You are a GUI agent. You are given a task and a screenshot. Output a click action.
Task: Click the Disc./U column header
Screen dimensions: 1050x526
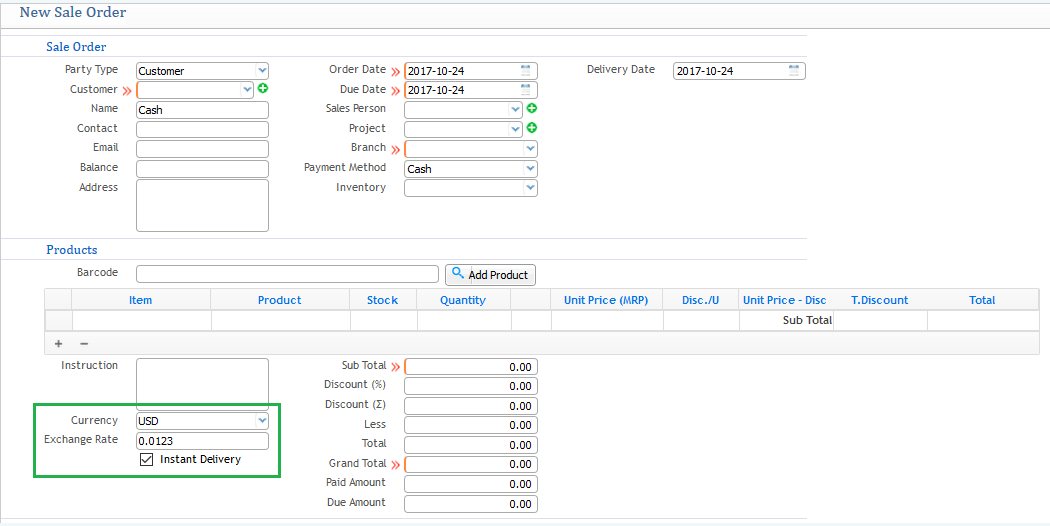(700, 300)
